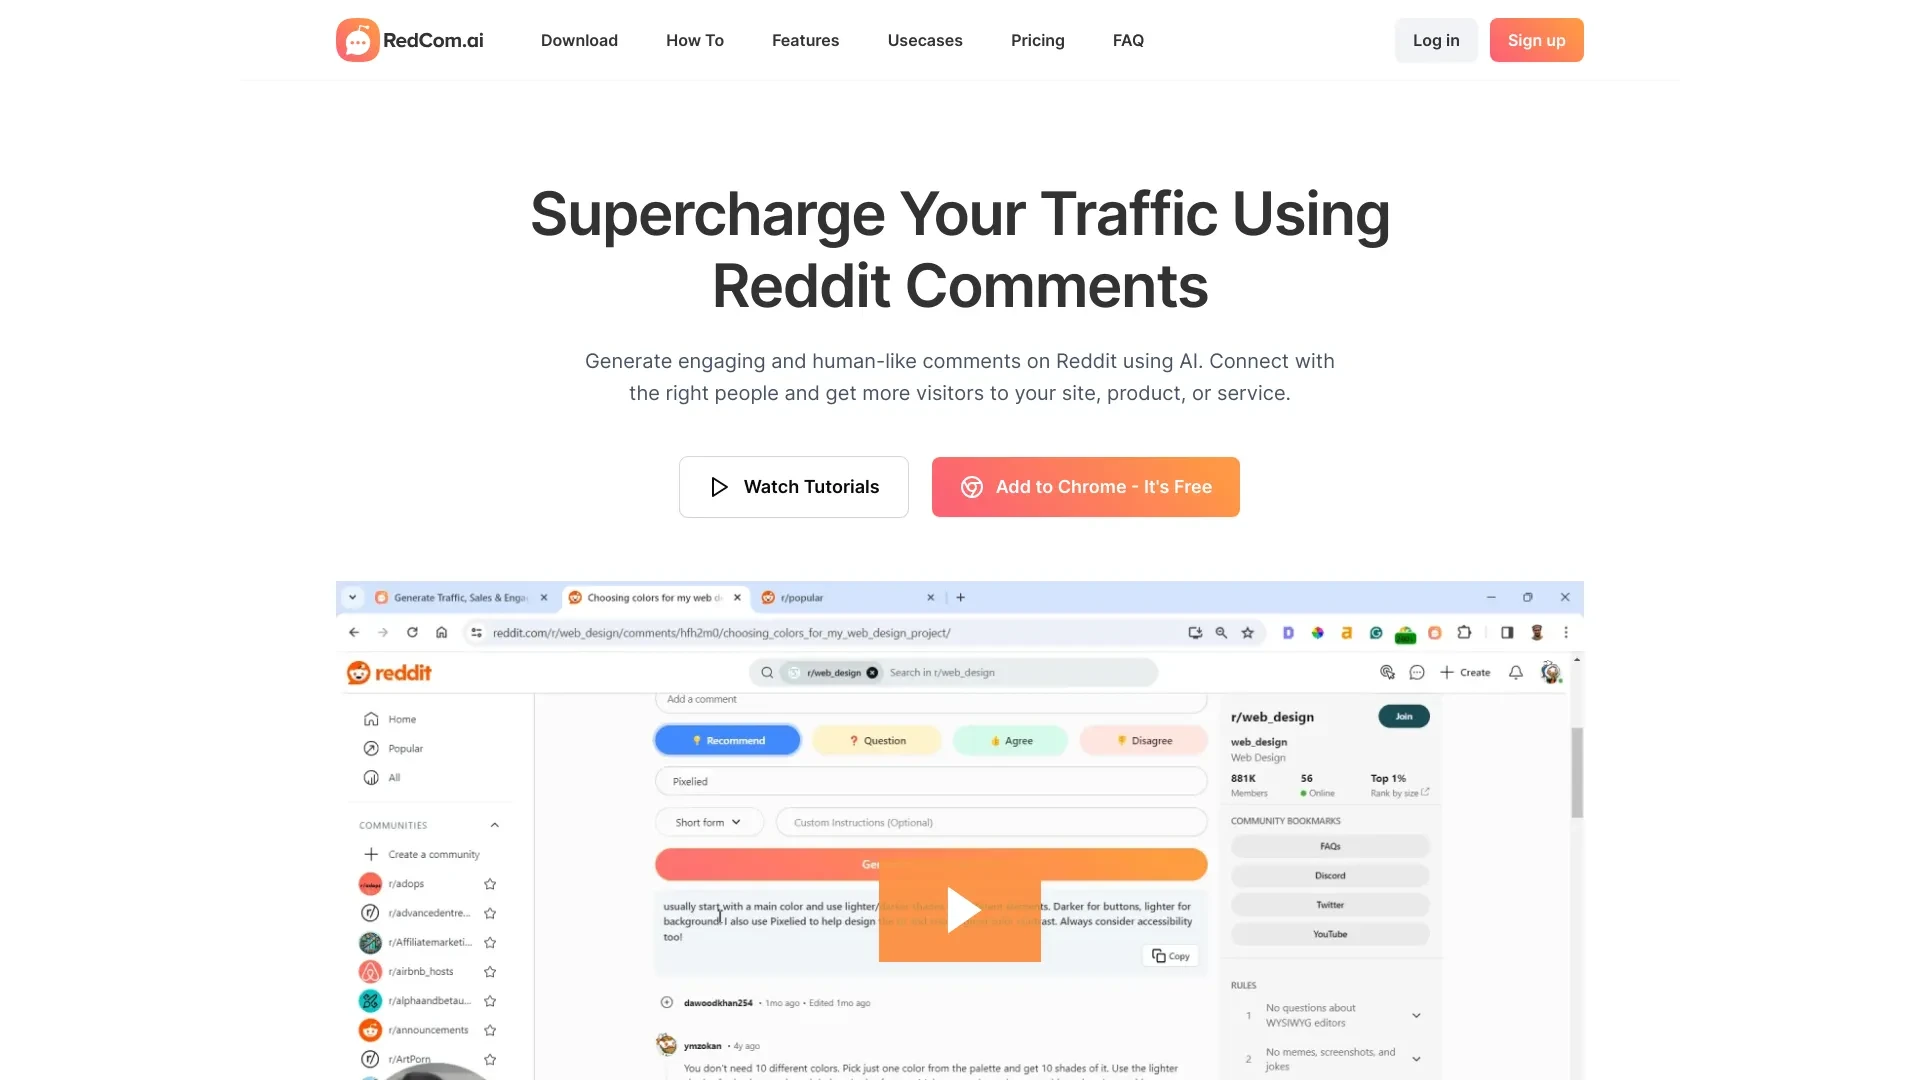Click the RedCom.ai logo icon

click(x=357, y=40)
